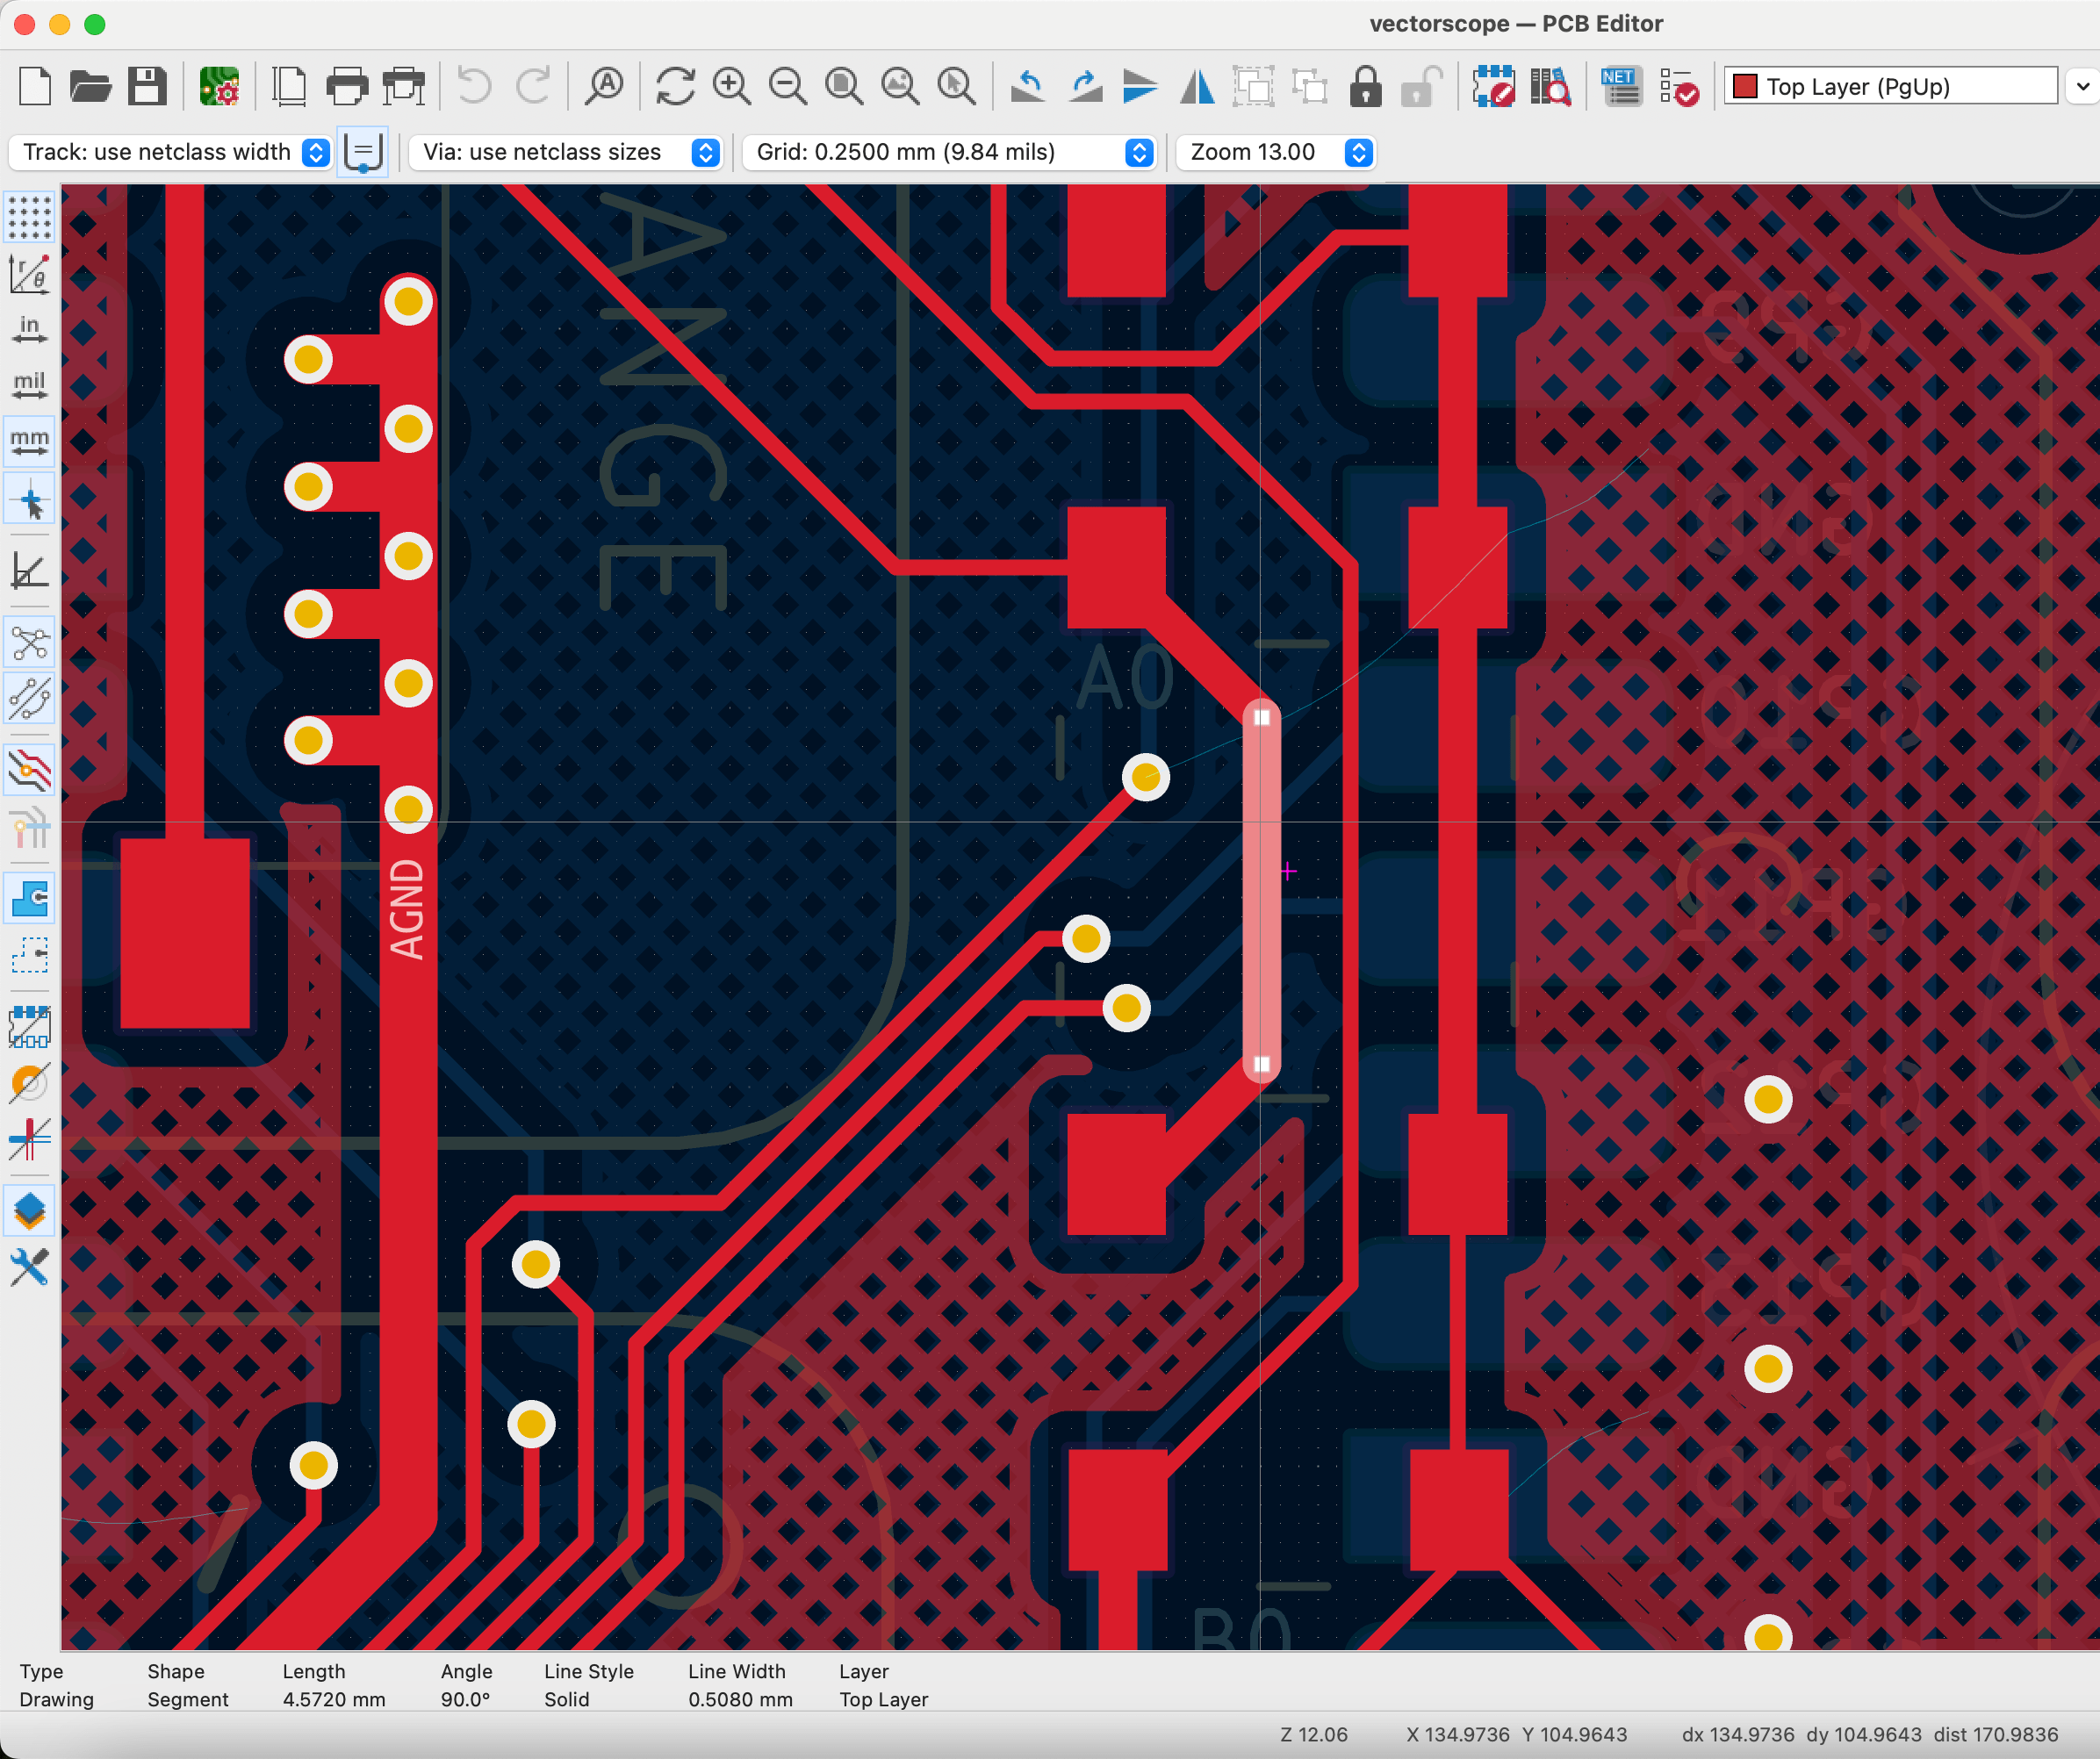
Task: Ungroup the selected items
Action: tap(1309, 87)
